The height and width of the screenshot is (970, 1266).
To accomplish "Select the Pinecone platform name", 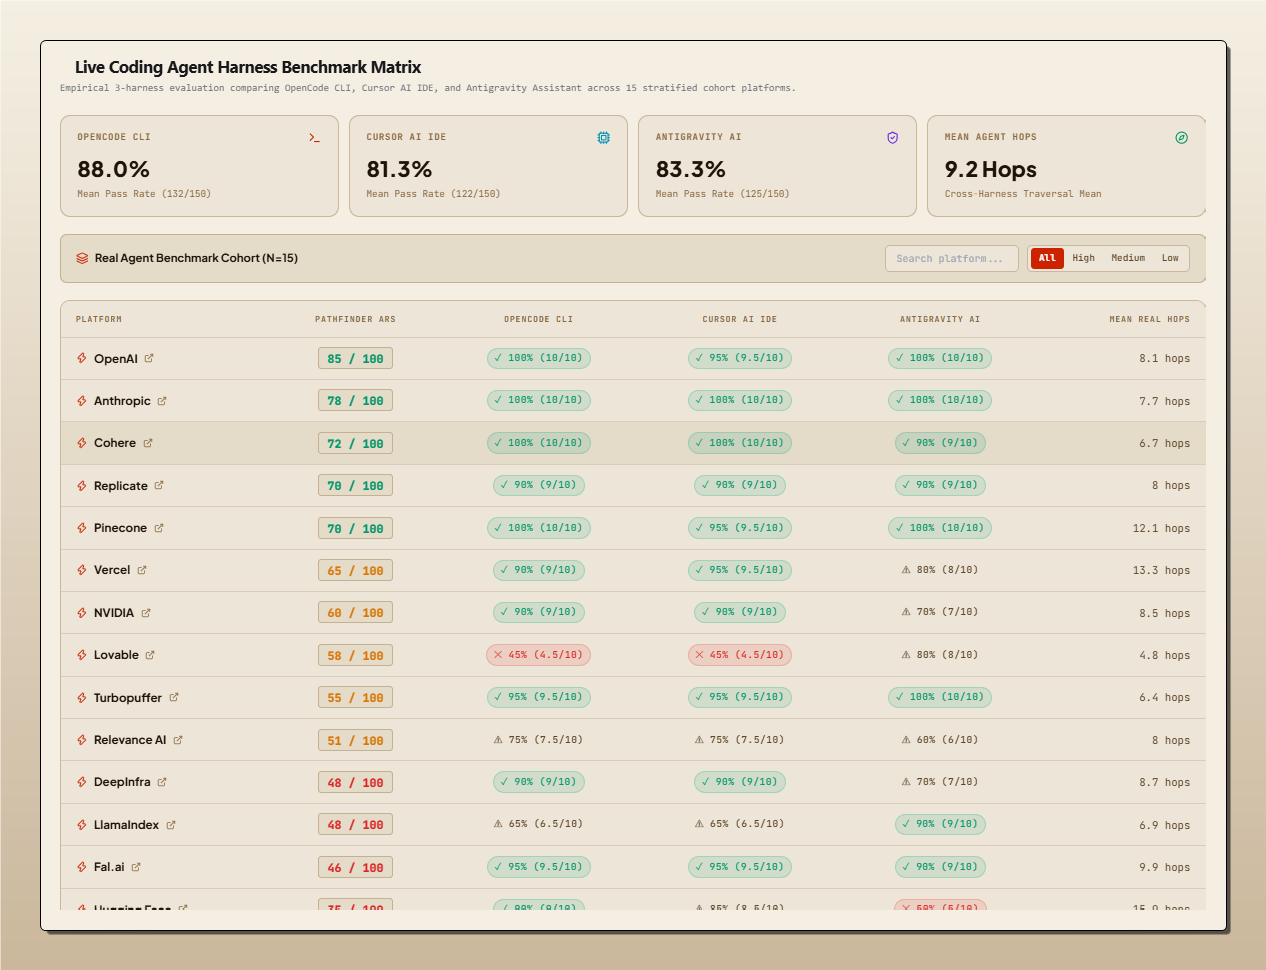I will pyautogui.click(x=120, y=528).
